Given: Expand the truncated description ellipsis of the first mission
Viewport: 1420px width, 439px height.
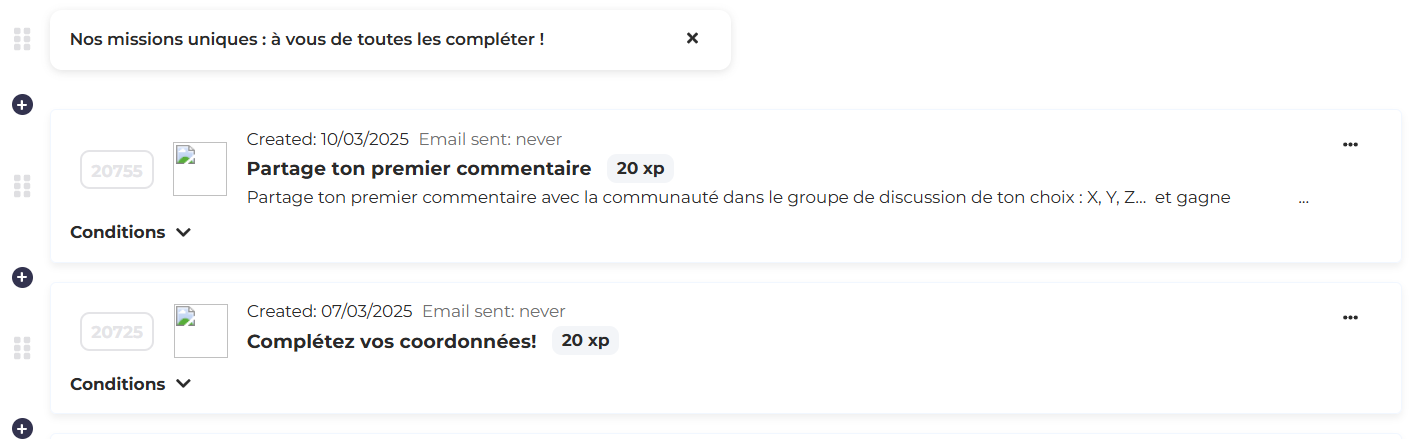Looking at the screenshot, I should [x=1303, y=198].
